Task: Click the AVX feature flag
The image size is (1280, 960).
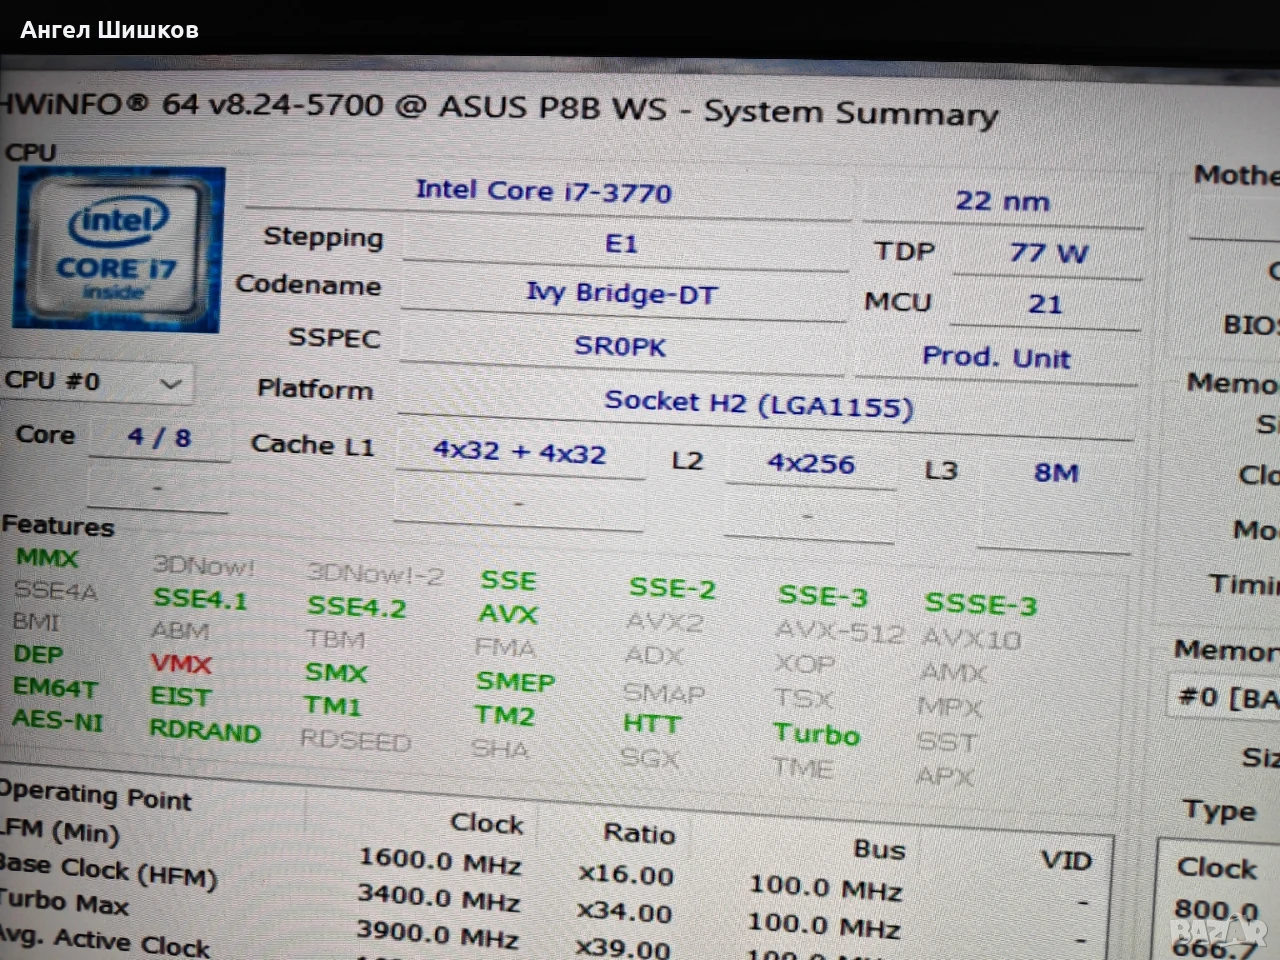Action: pos(508,614)
